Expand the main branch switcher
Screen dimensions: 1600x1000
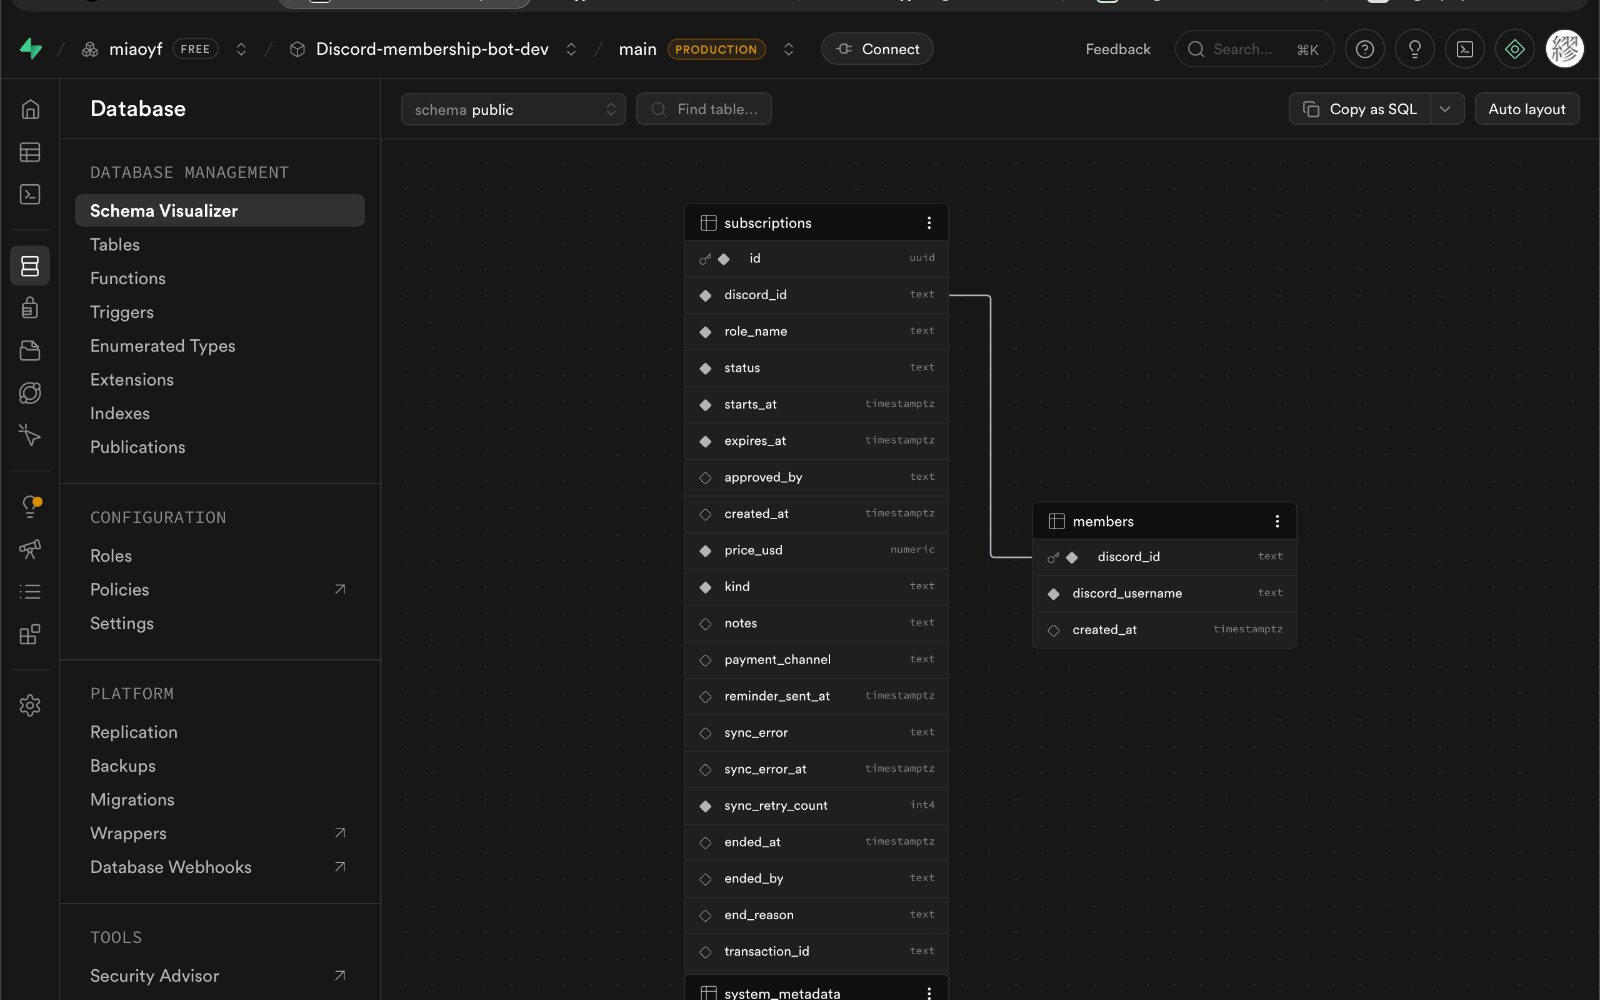789,49
